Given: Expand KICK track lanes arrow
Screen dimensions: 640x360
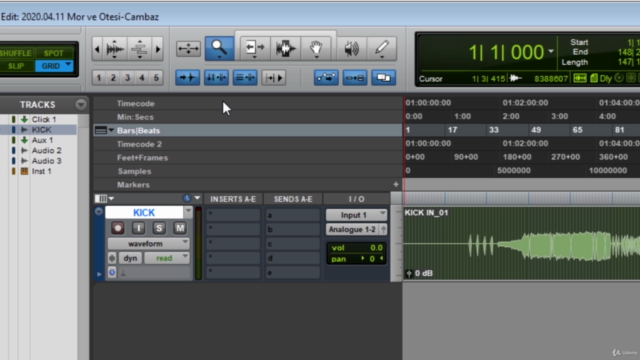Looking at the screenshot, I should click(x=99, y=274).
